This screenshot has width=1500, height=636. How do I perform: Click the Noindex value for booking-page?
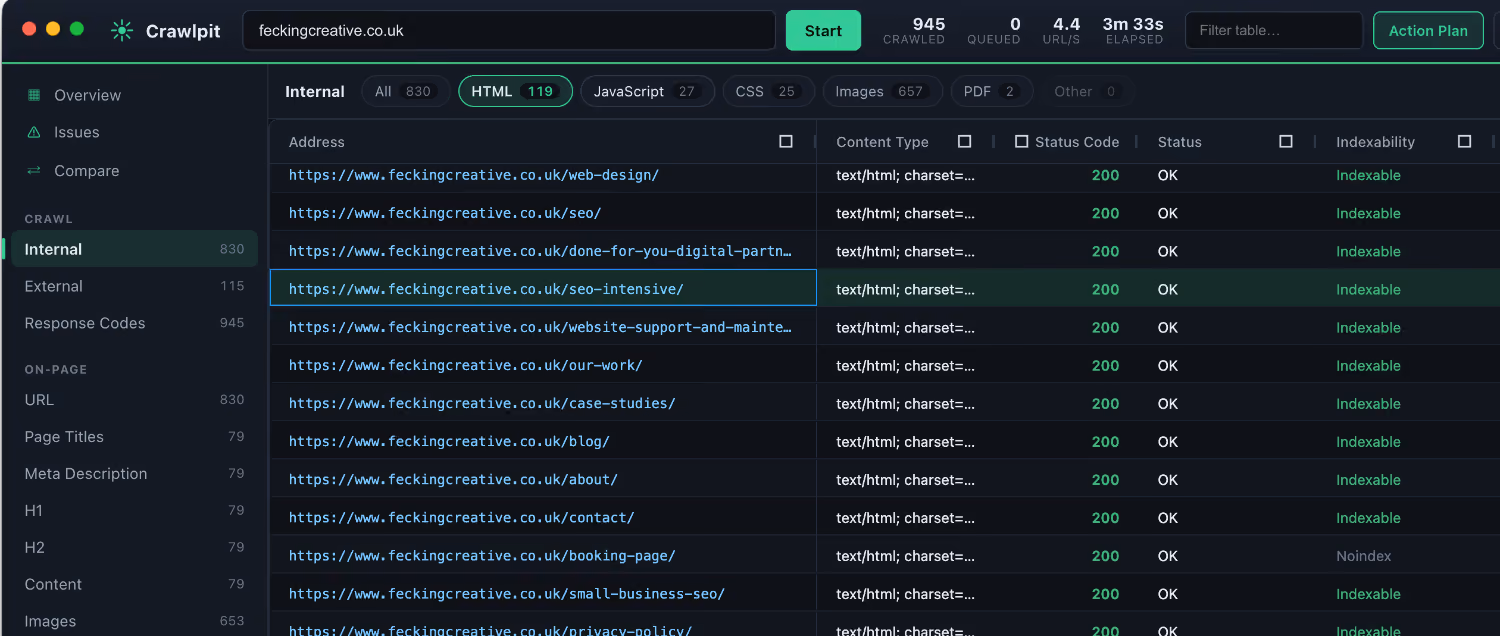click(1364, 556)
